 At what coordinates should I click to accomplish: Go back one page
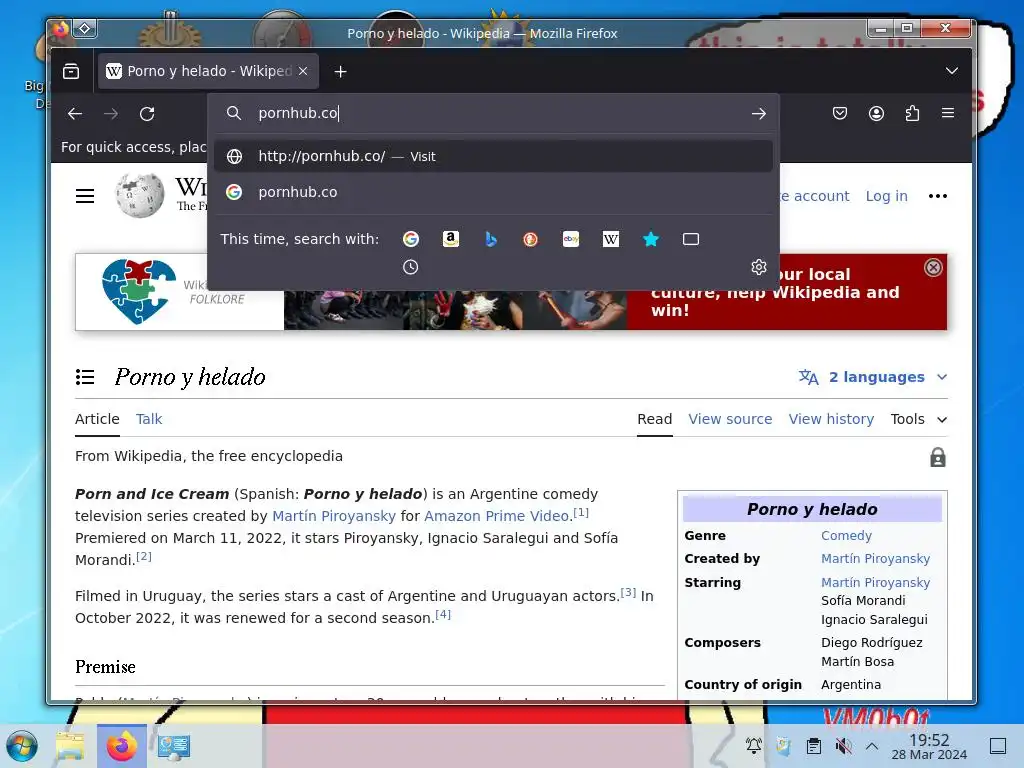click(75, 114)
